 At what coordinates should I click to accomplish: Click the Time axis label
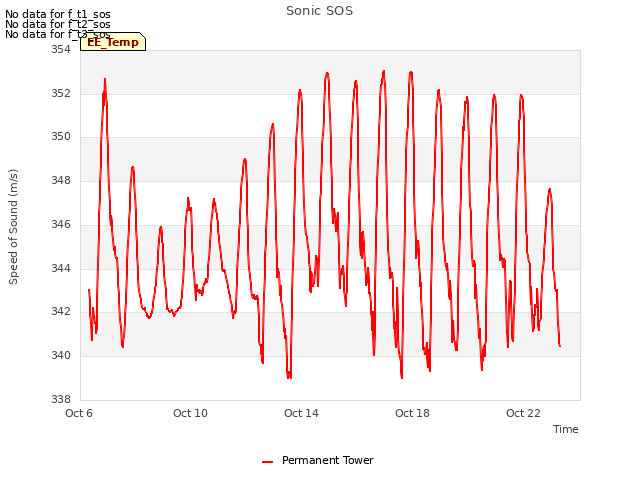[x=565, y=429]
